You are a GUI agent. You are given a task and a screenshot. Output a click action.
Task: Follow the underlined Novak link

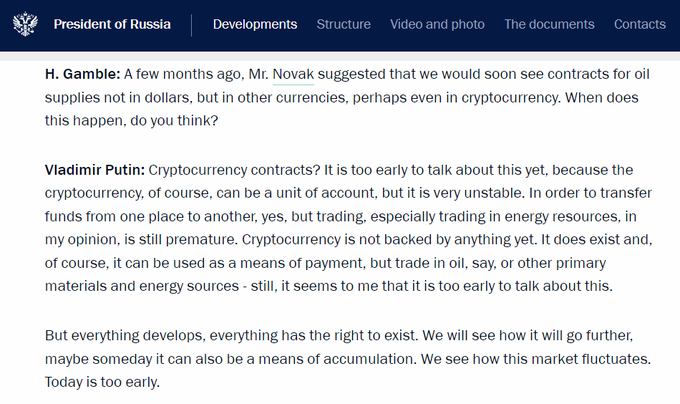click(293, 75)
